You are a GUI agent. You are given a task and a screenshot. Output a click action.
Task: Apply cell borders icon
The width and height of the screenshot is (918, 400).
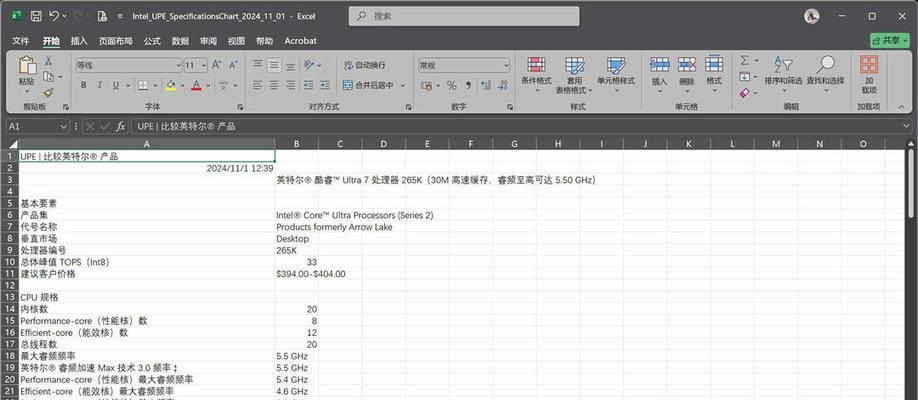coord(143,86)
